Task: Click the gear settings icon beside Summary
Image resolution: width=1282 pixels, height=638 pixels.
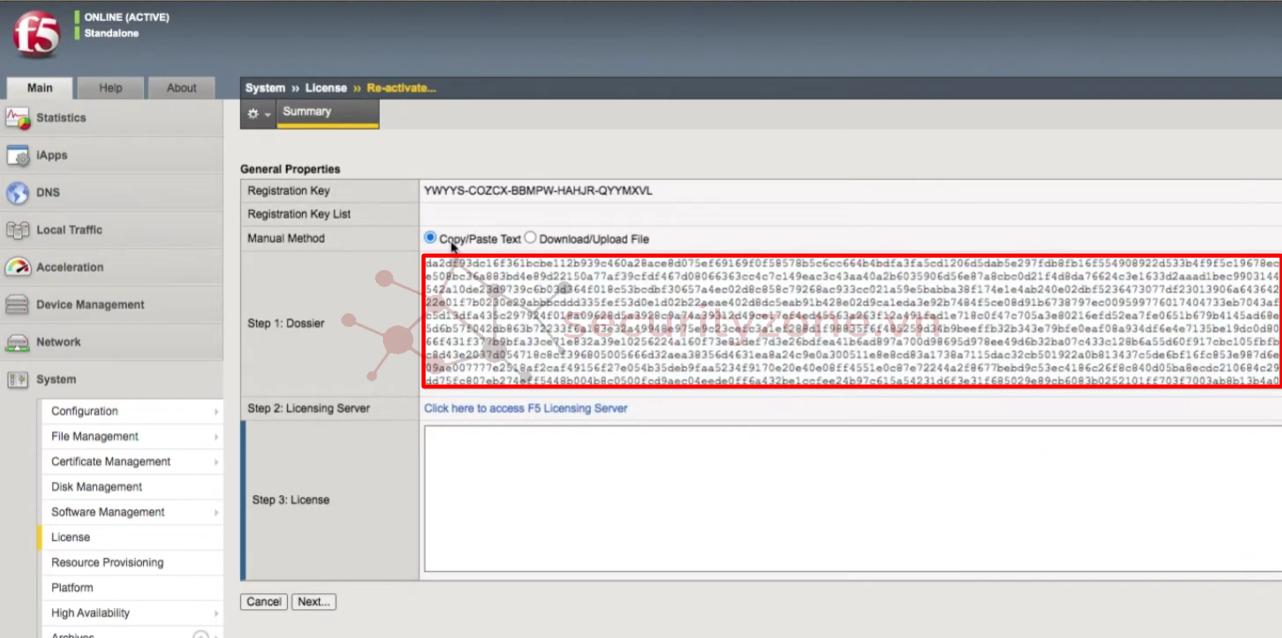Action: point(253,114)
